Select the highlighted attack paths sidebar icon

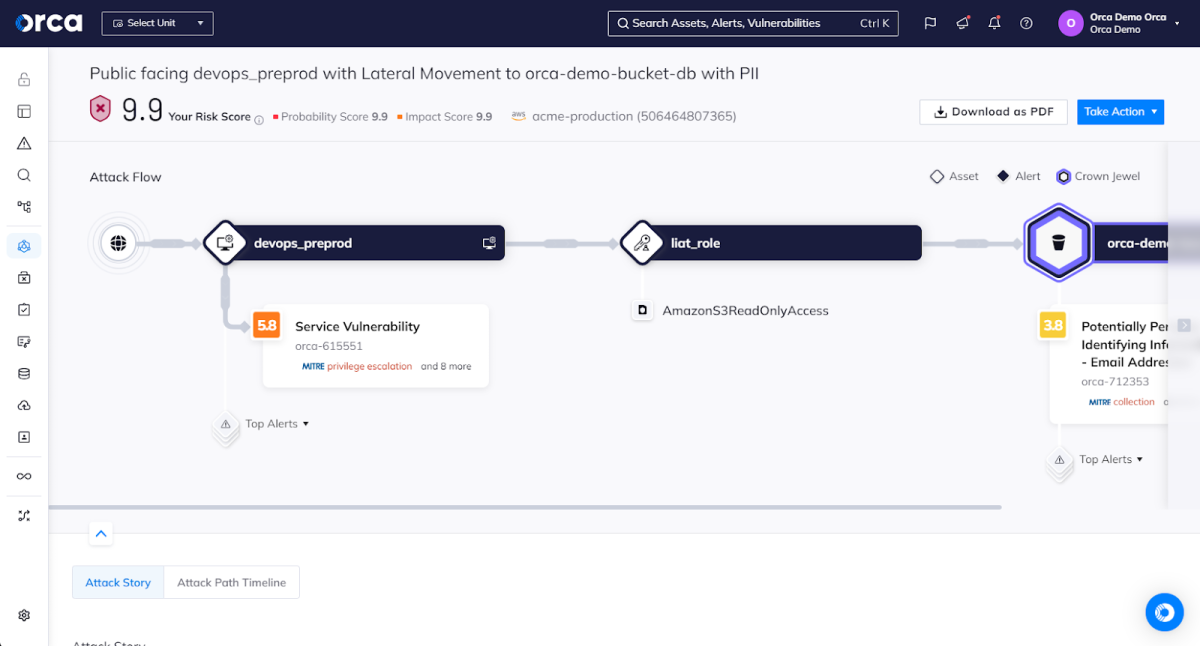click(x=24, y=246)
